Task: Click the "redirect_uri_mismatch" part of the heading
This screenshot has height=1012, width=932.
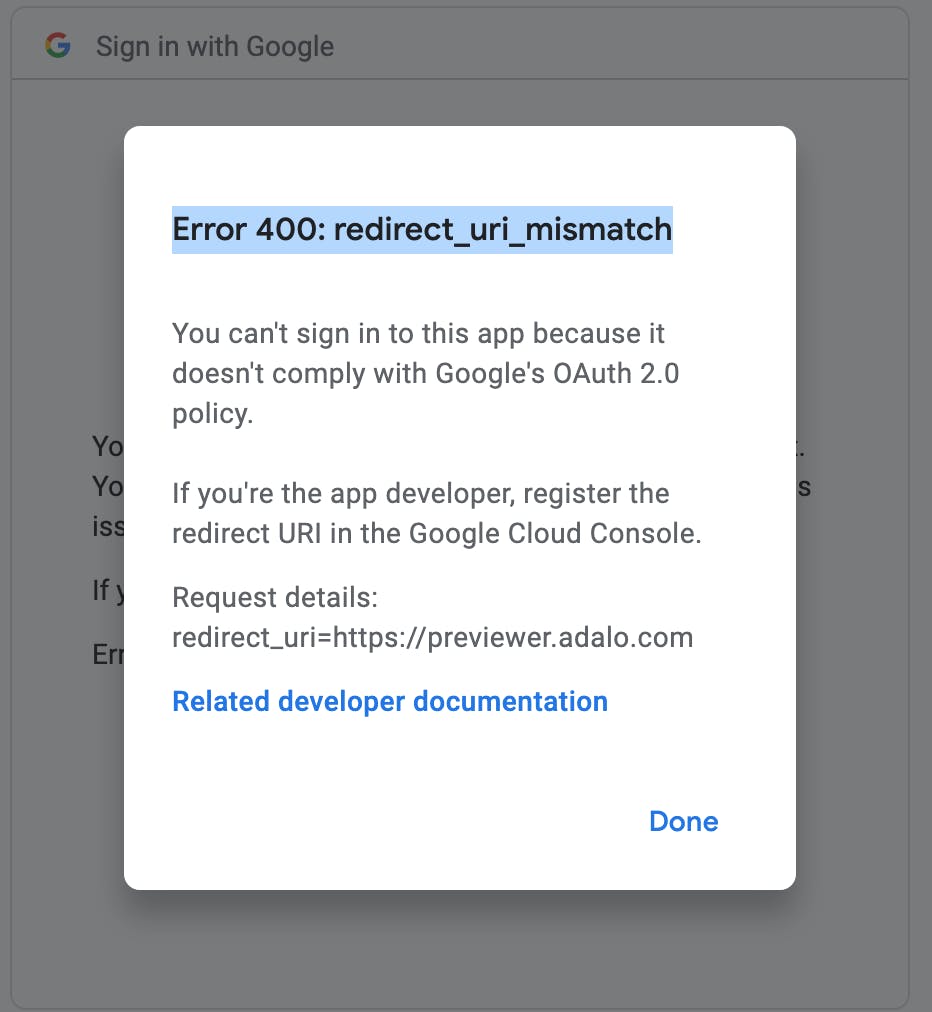Action: click(x=502, y=230)
